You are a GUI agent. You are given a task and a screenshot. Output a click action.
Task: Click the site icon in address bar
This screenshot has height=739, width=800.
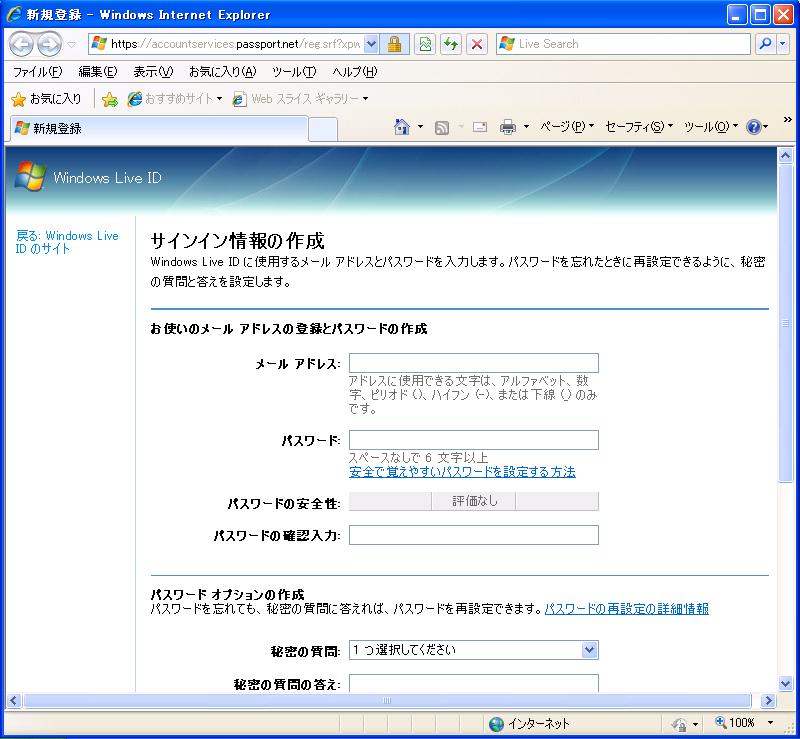98,44
